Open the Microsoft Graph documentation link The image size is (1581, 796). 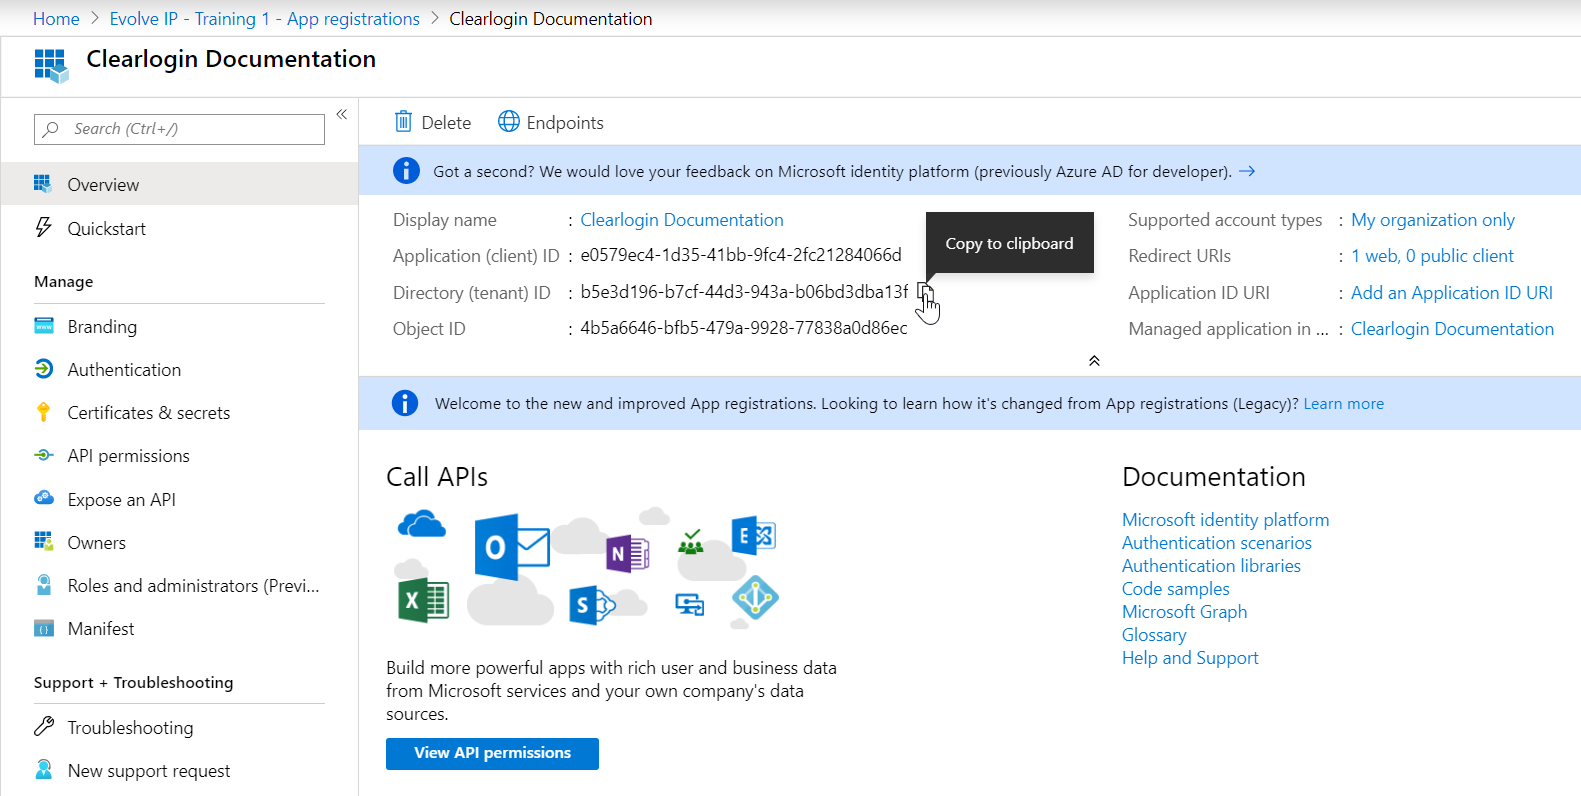coord(1184,612)
